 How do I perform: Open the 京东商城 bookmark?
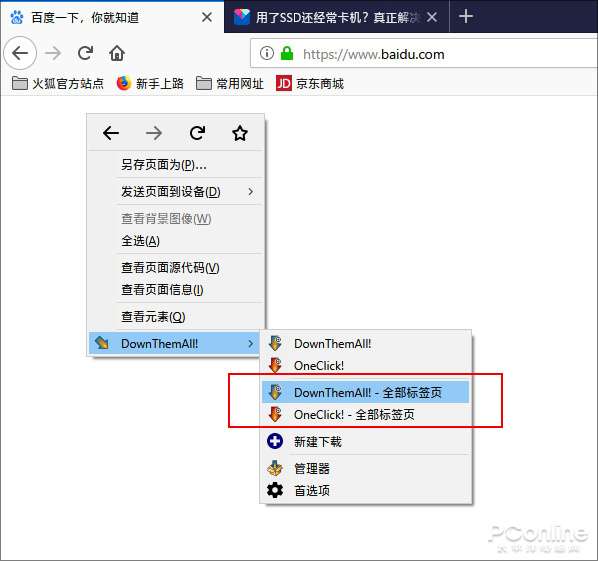(310, 83)
